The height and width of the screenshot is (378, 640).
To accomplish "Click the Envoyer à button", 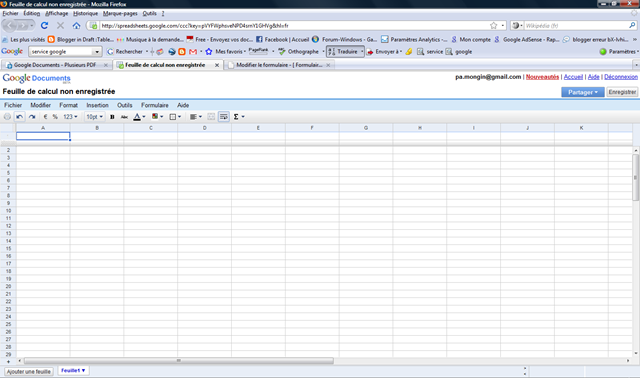I will pyautogui.click(x=384, y=52).
